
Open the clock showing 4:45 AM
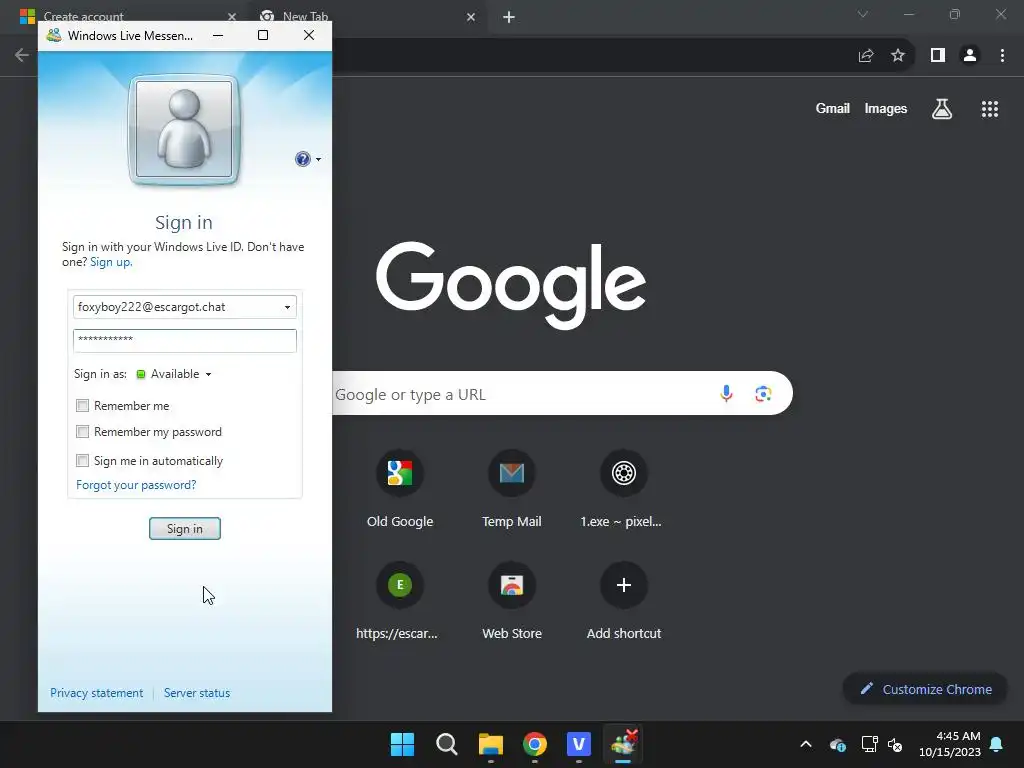[950, 744]
